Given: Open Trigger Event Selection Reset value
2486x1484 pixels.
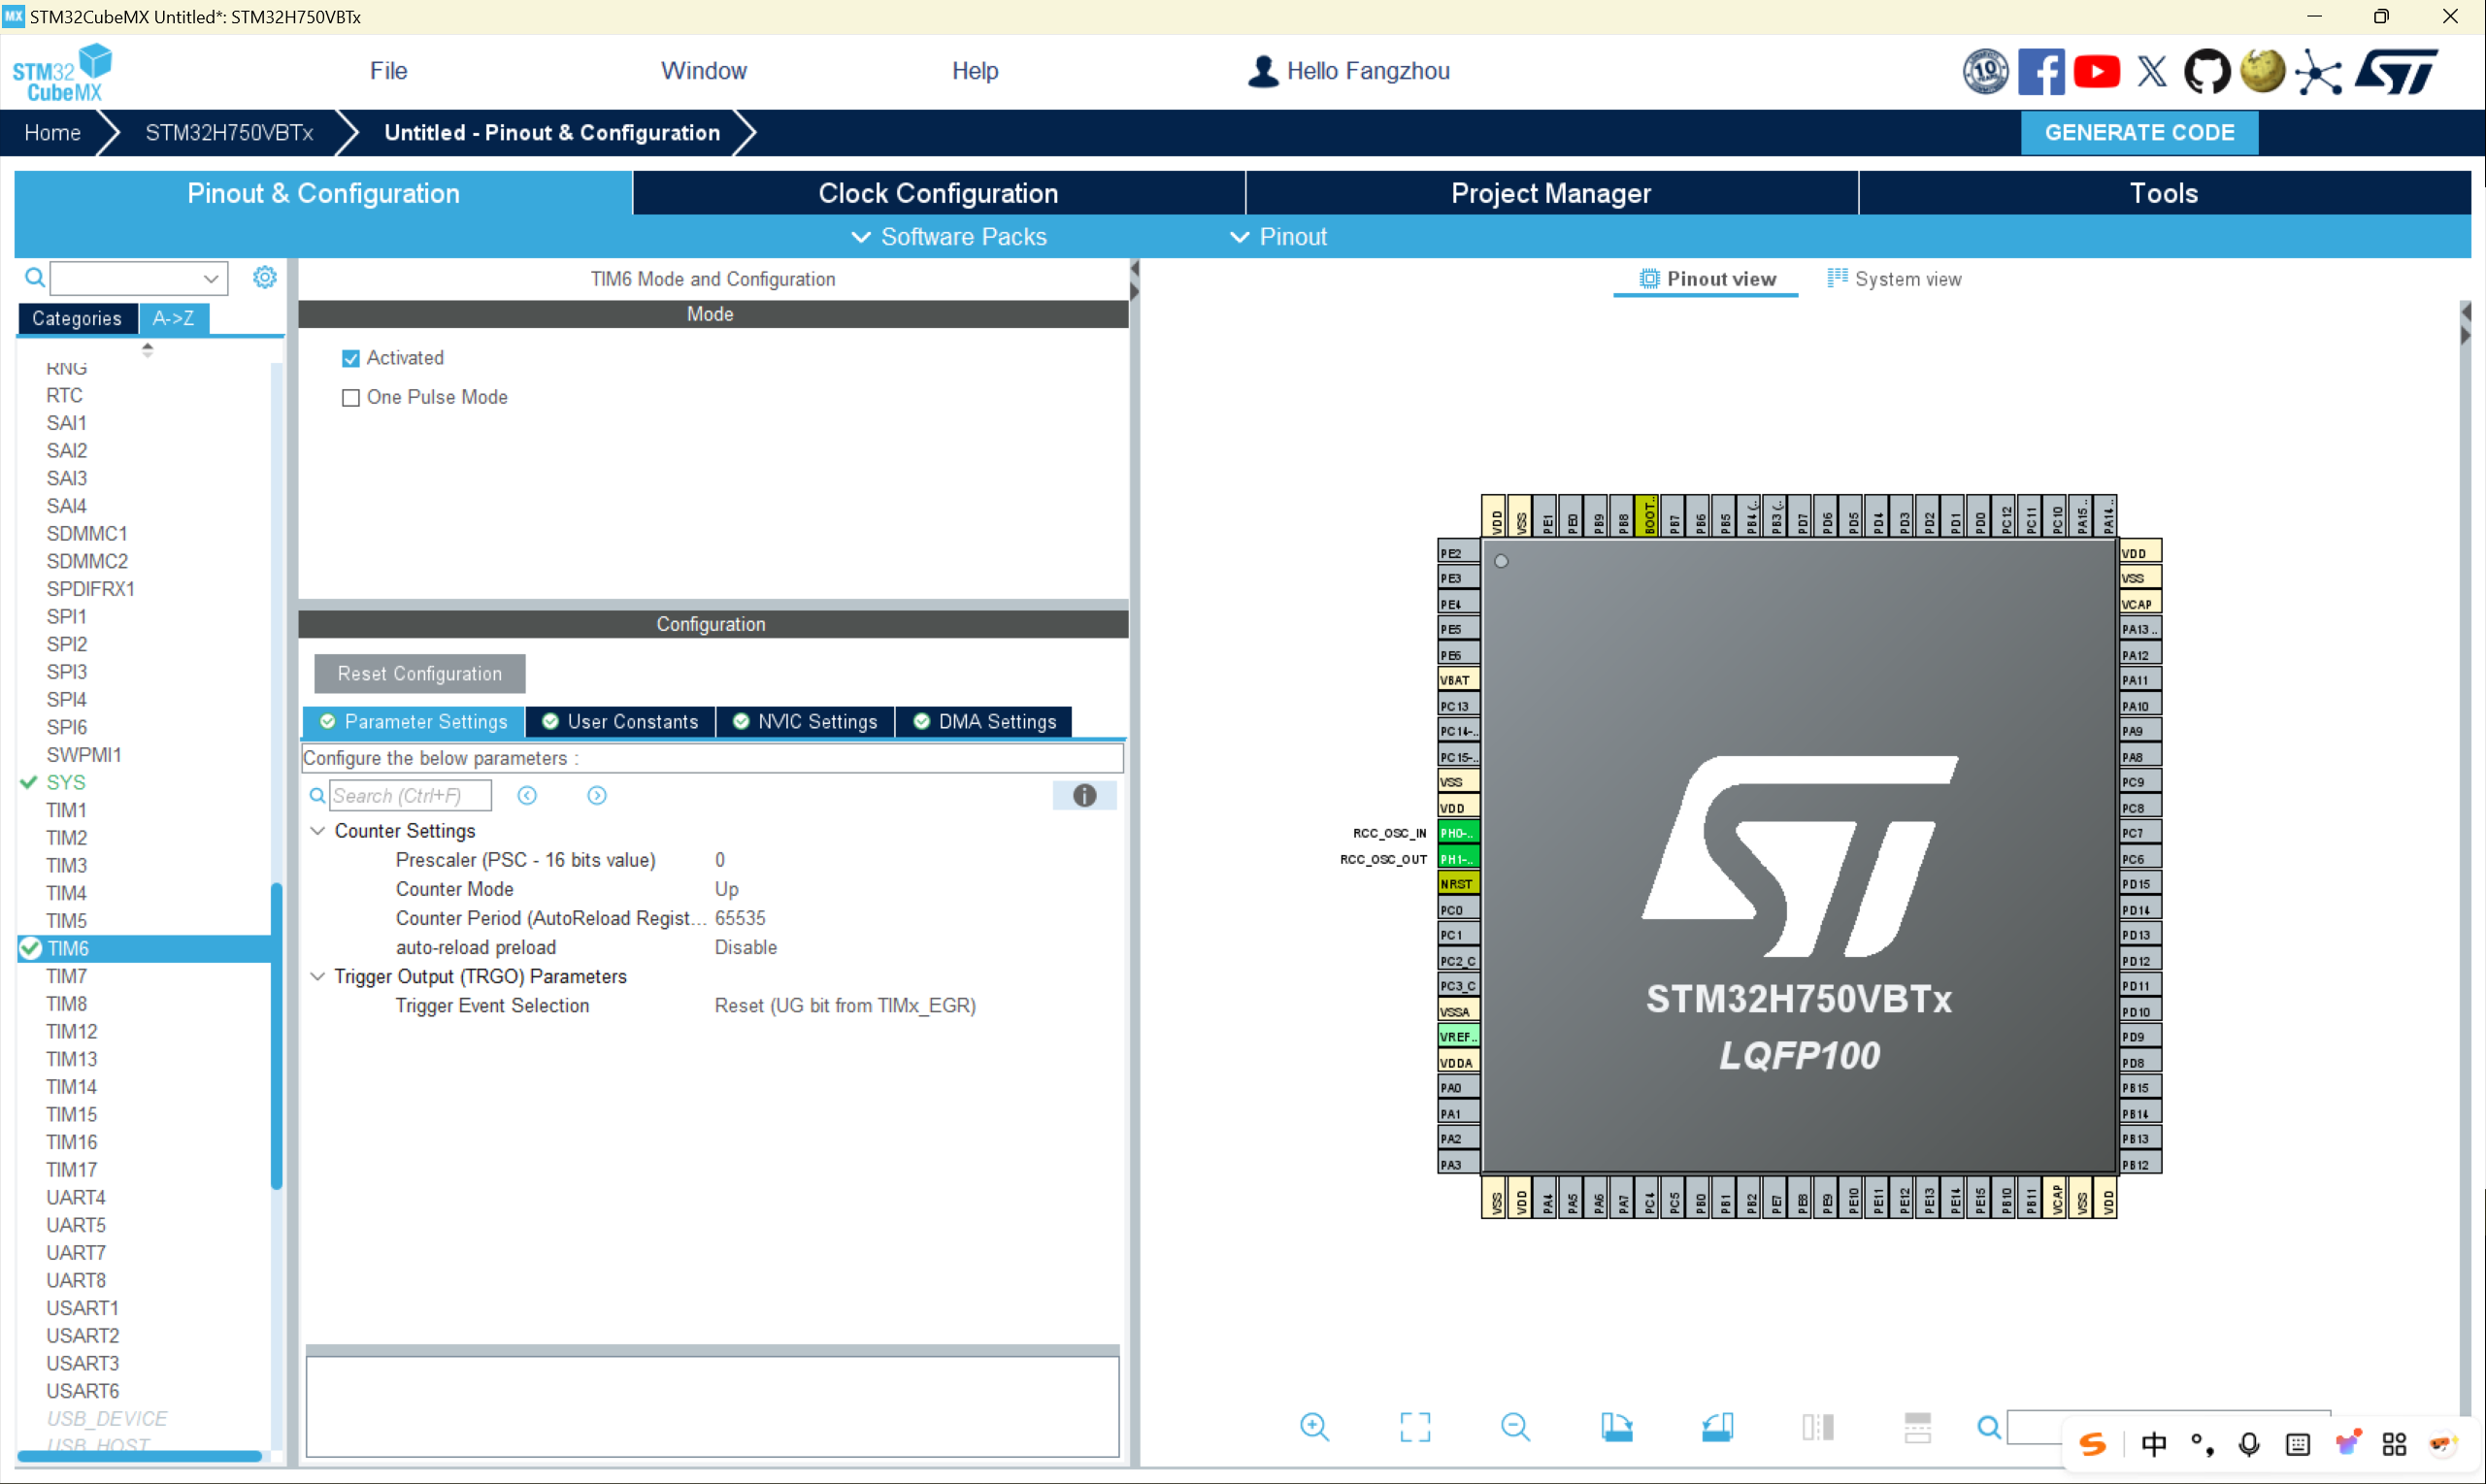Looking at the screenshot, I should pos(845,1005).
